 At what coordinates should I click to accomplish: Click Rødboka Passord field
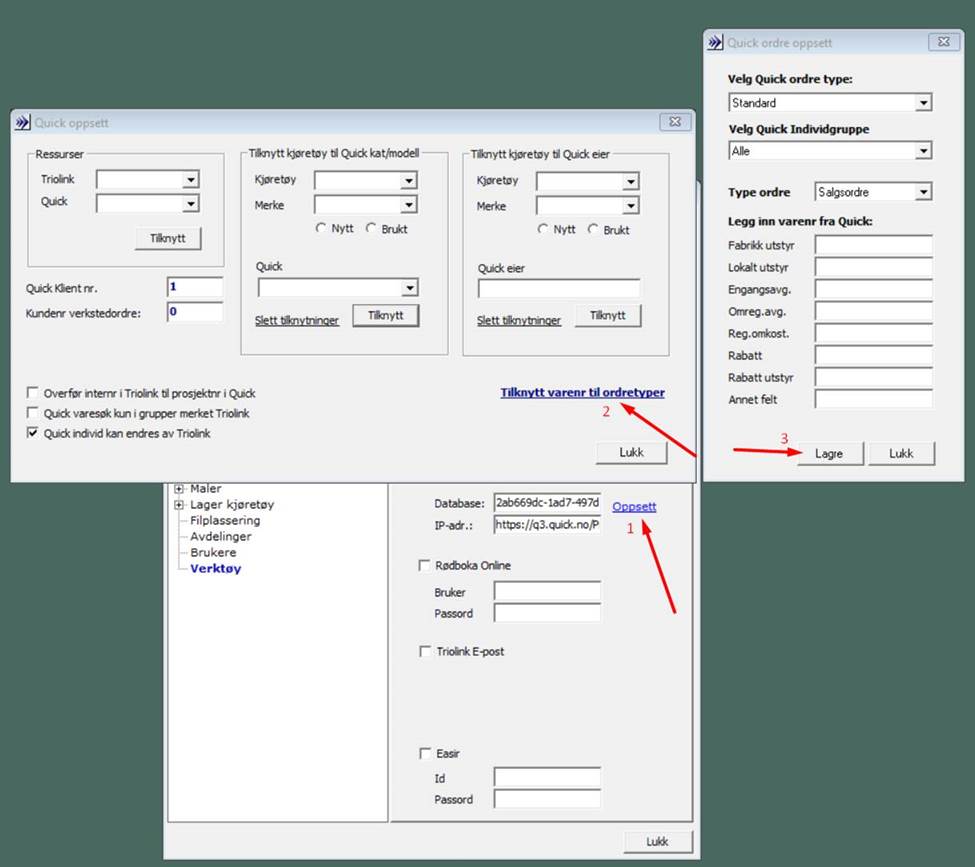[547, 613]
